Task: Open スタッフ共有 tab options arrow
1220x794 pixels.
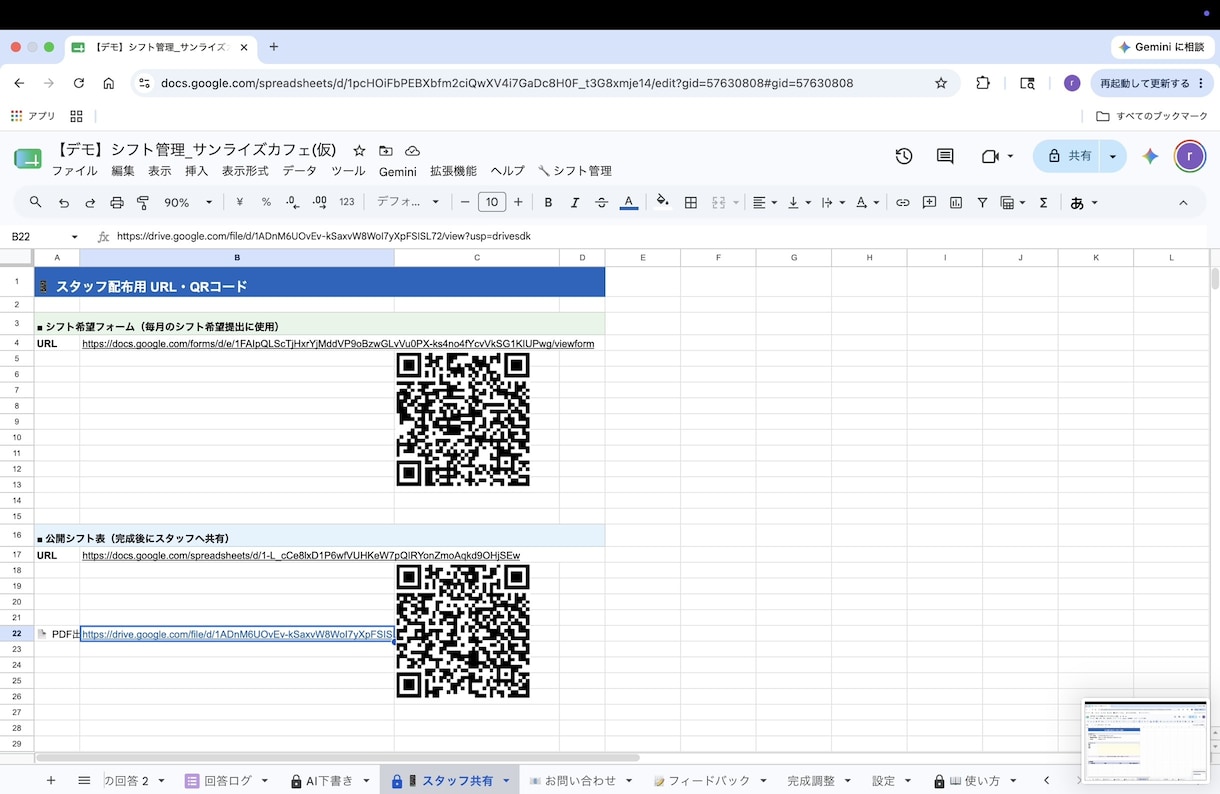Action: tap(506, 781)
